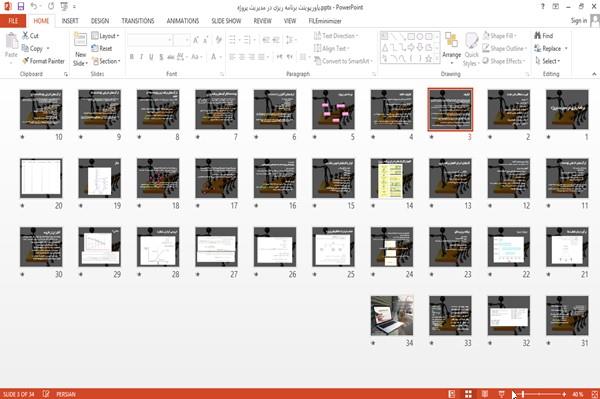This screenshot has height=399, width=600.
Task: Fit slide to current window icon
Action: (x=595, y=394)
